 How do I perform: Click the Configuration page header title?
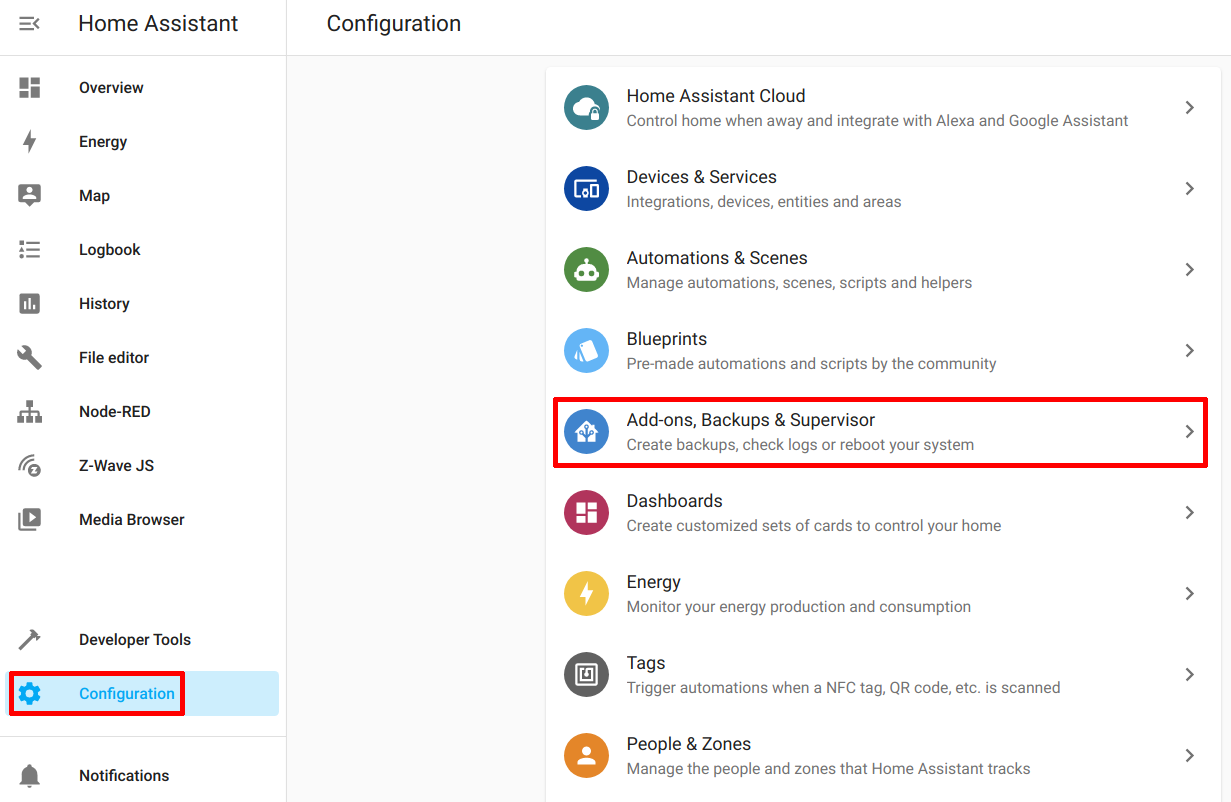click(x=394, y=24)
